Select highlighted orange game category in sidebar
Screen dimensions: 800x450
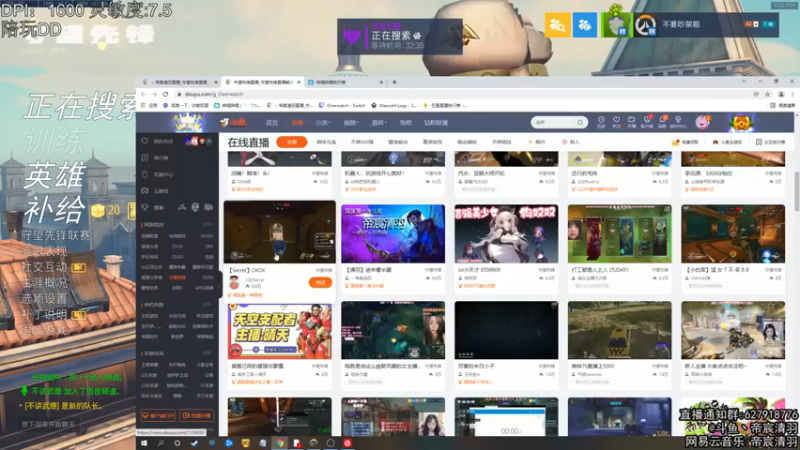(178, 278)
